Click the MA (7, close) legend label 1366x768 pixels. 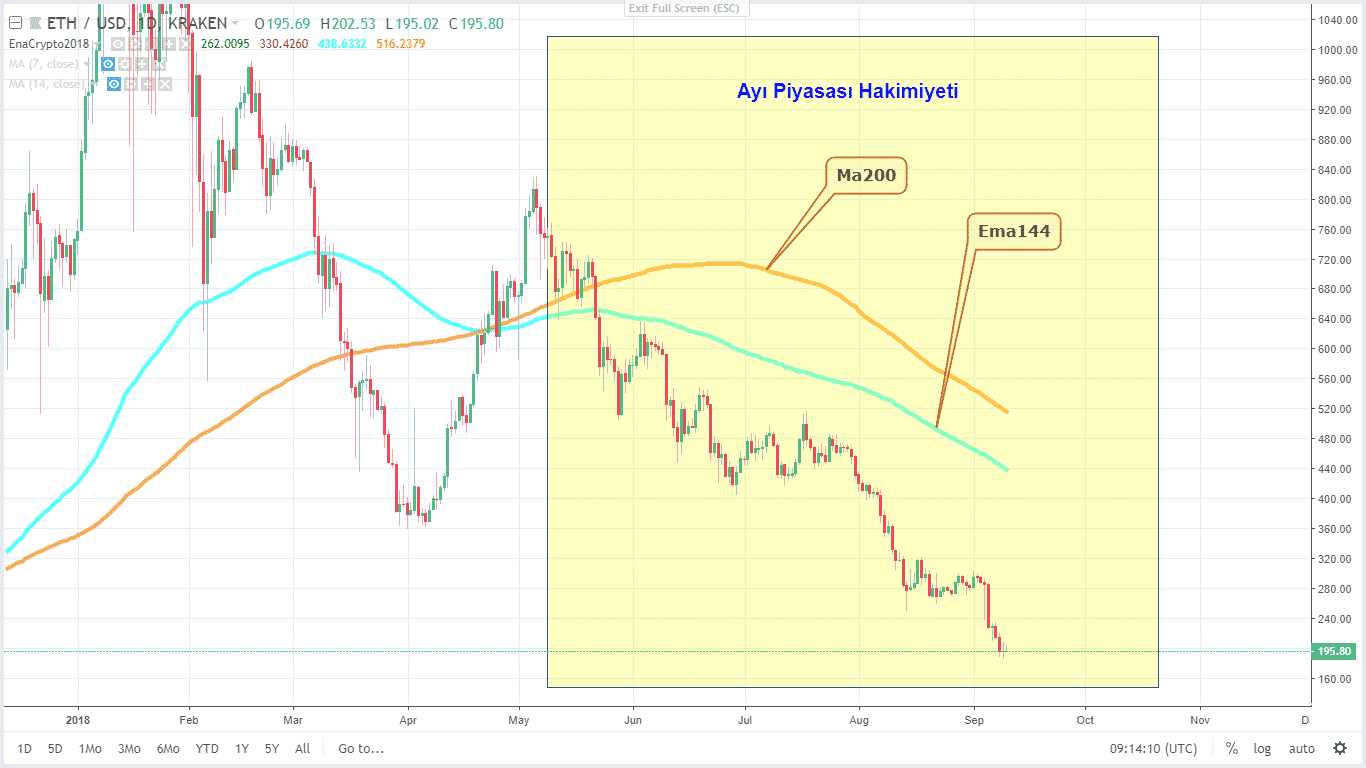pyautogui.click(x=43, y=64)
